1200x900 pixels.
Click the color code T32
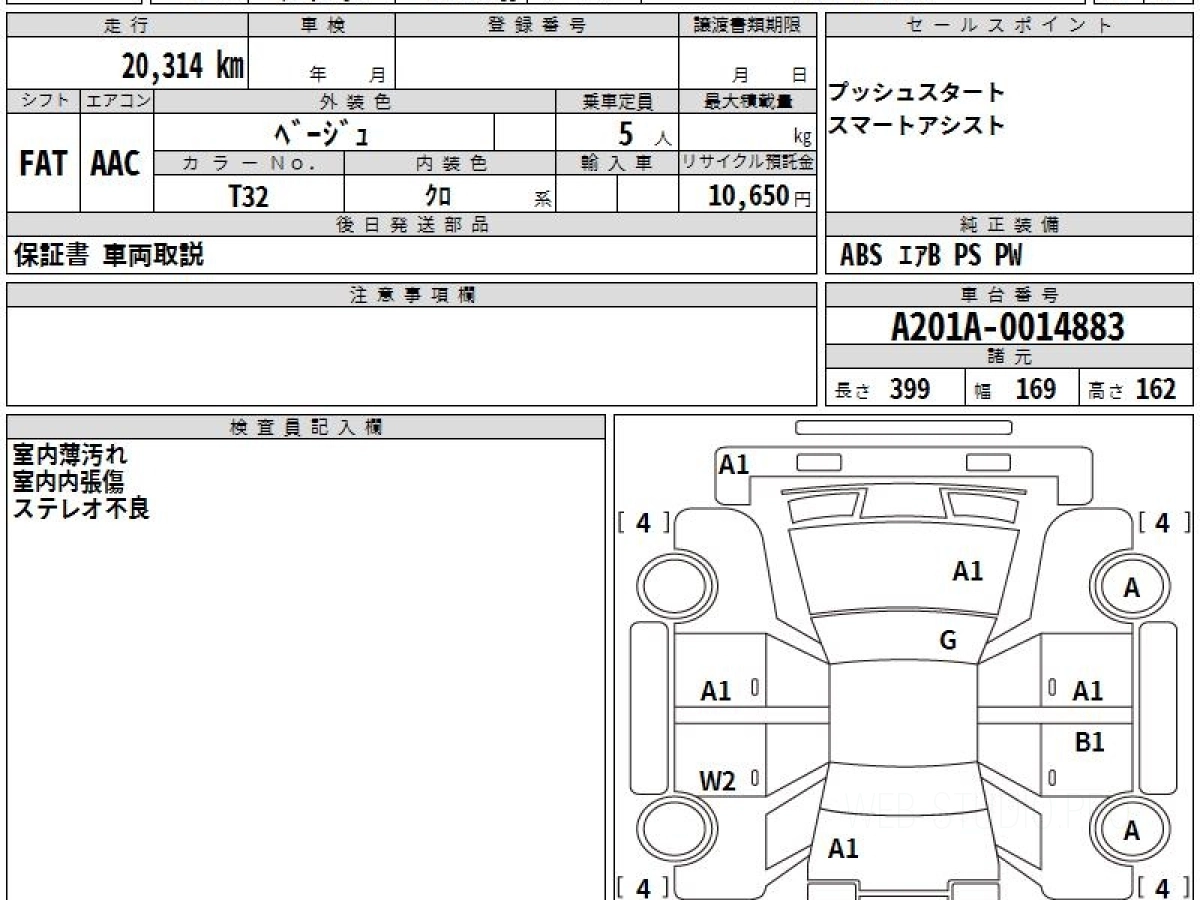pyautogui.click(x=249, y=196)
